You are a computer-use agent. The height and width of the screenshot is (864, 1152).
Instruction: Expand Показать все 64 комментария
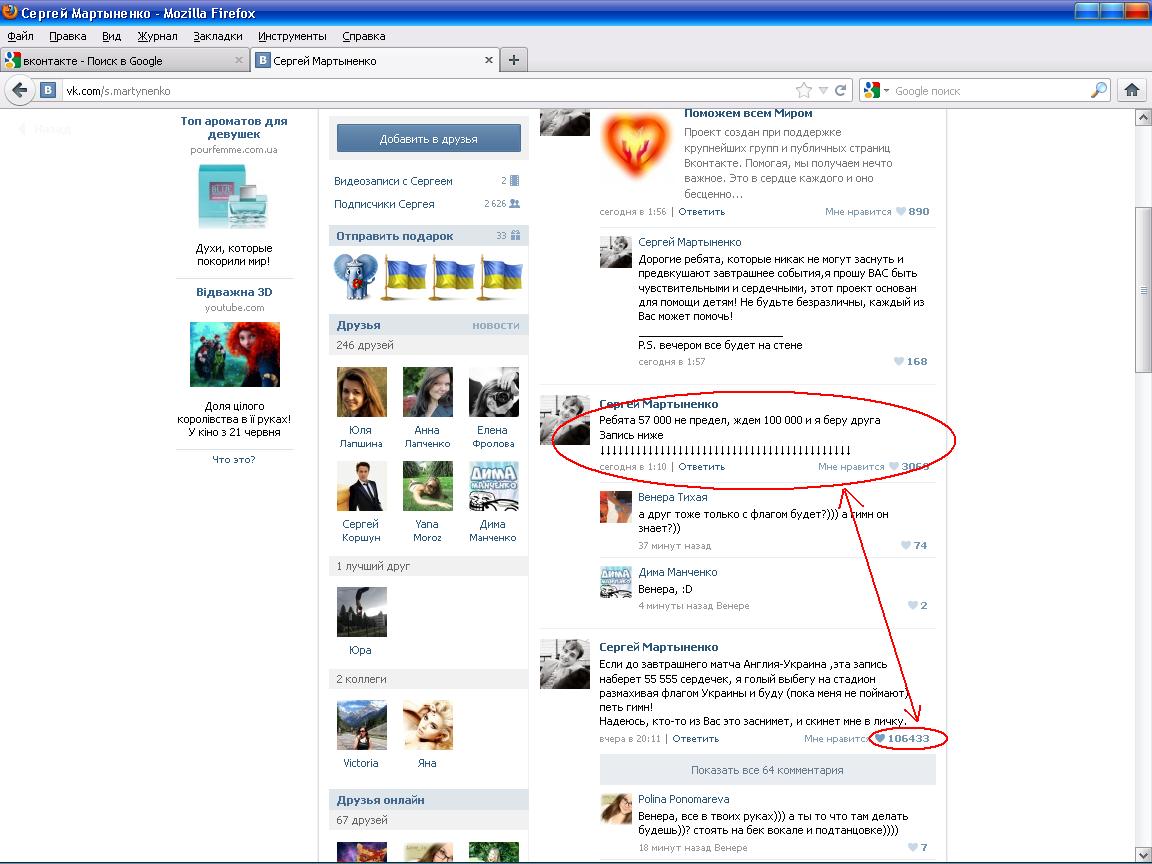point(767,770)
